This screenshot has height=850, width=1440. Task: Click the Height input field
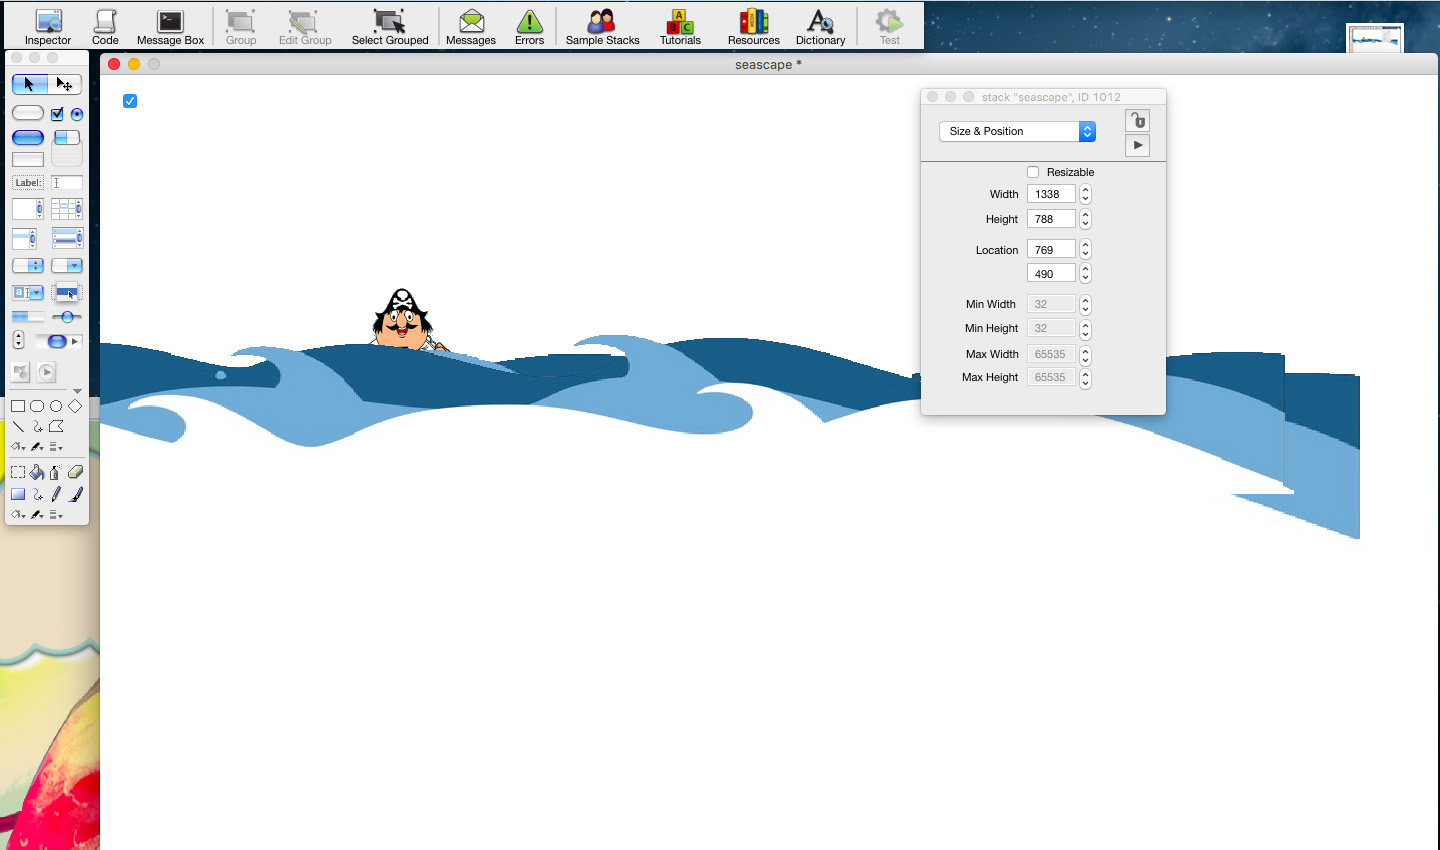[1050, 219]
